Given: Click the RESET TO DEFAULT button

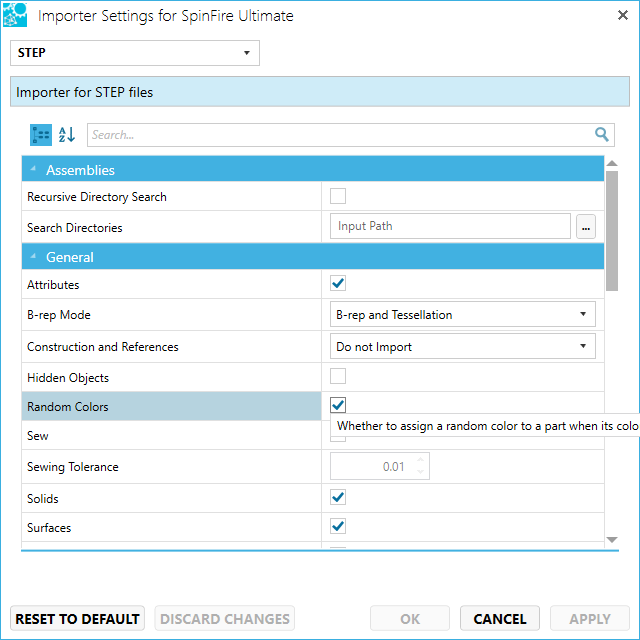Looking at the screenshot, I should pyautogui.click(x=78, y=618).
